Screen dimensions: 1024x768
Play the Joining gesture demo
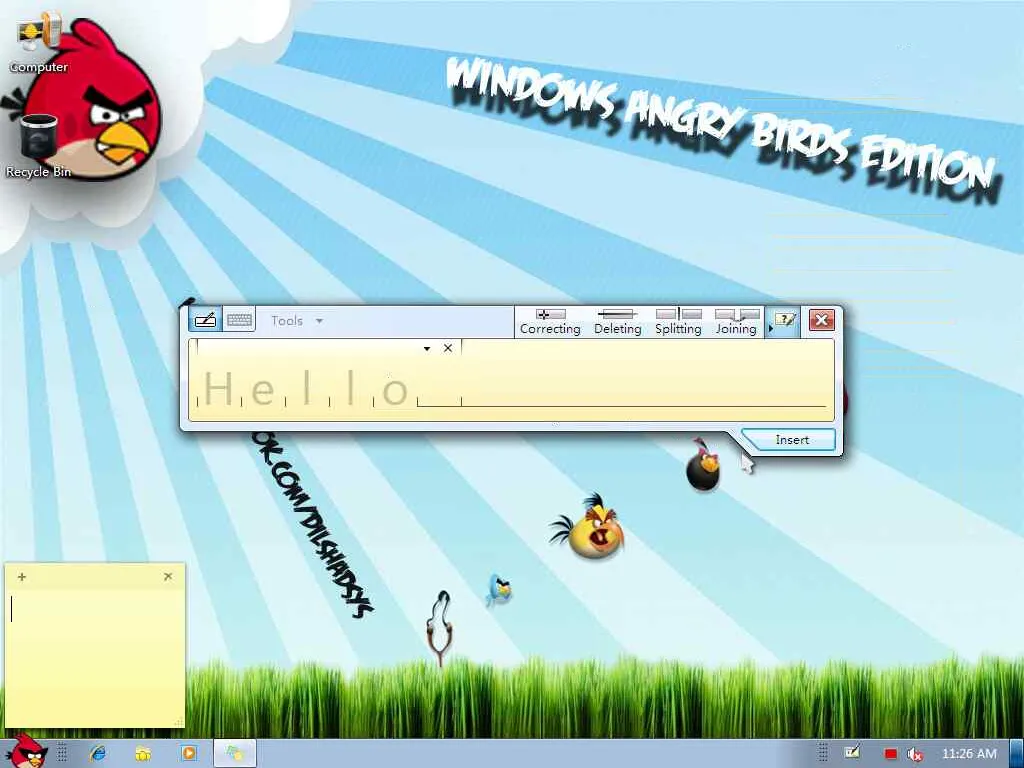click(x=736, y=322)
